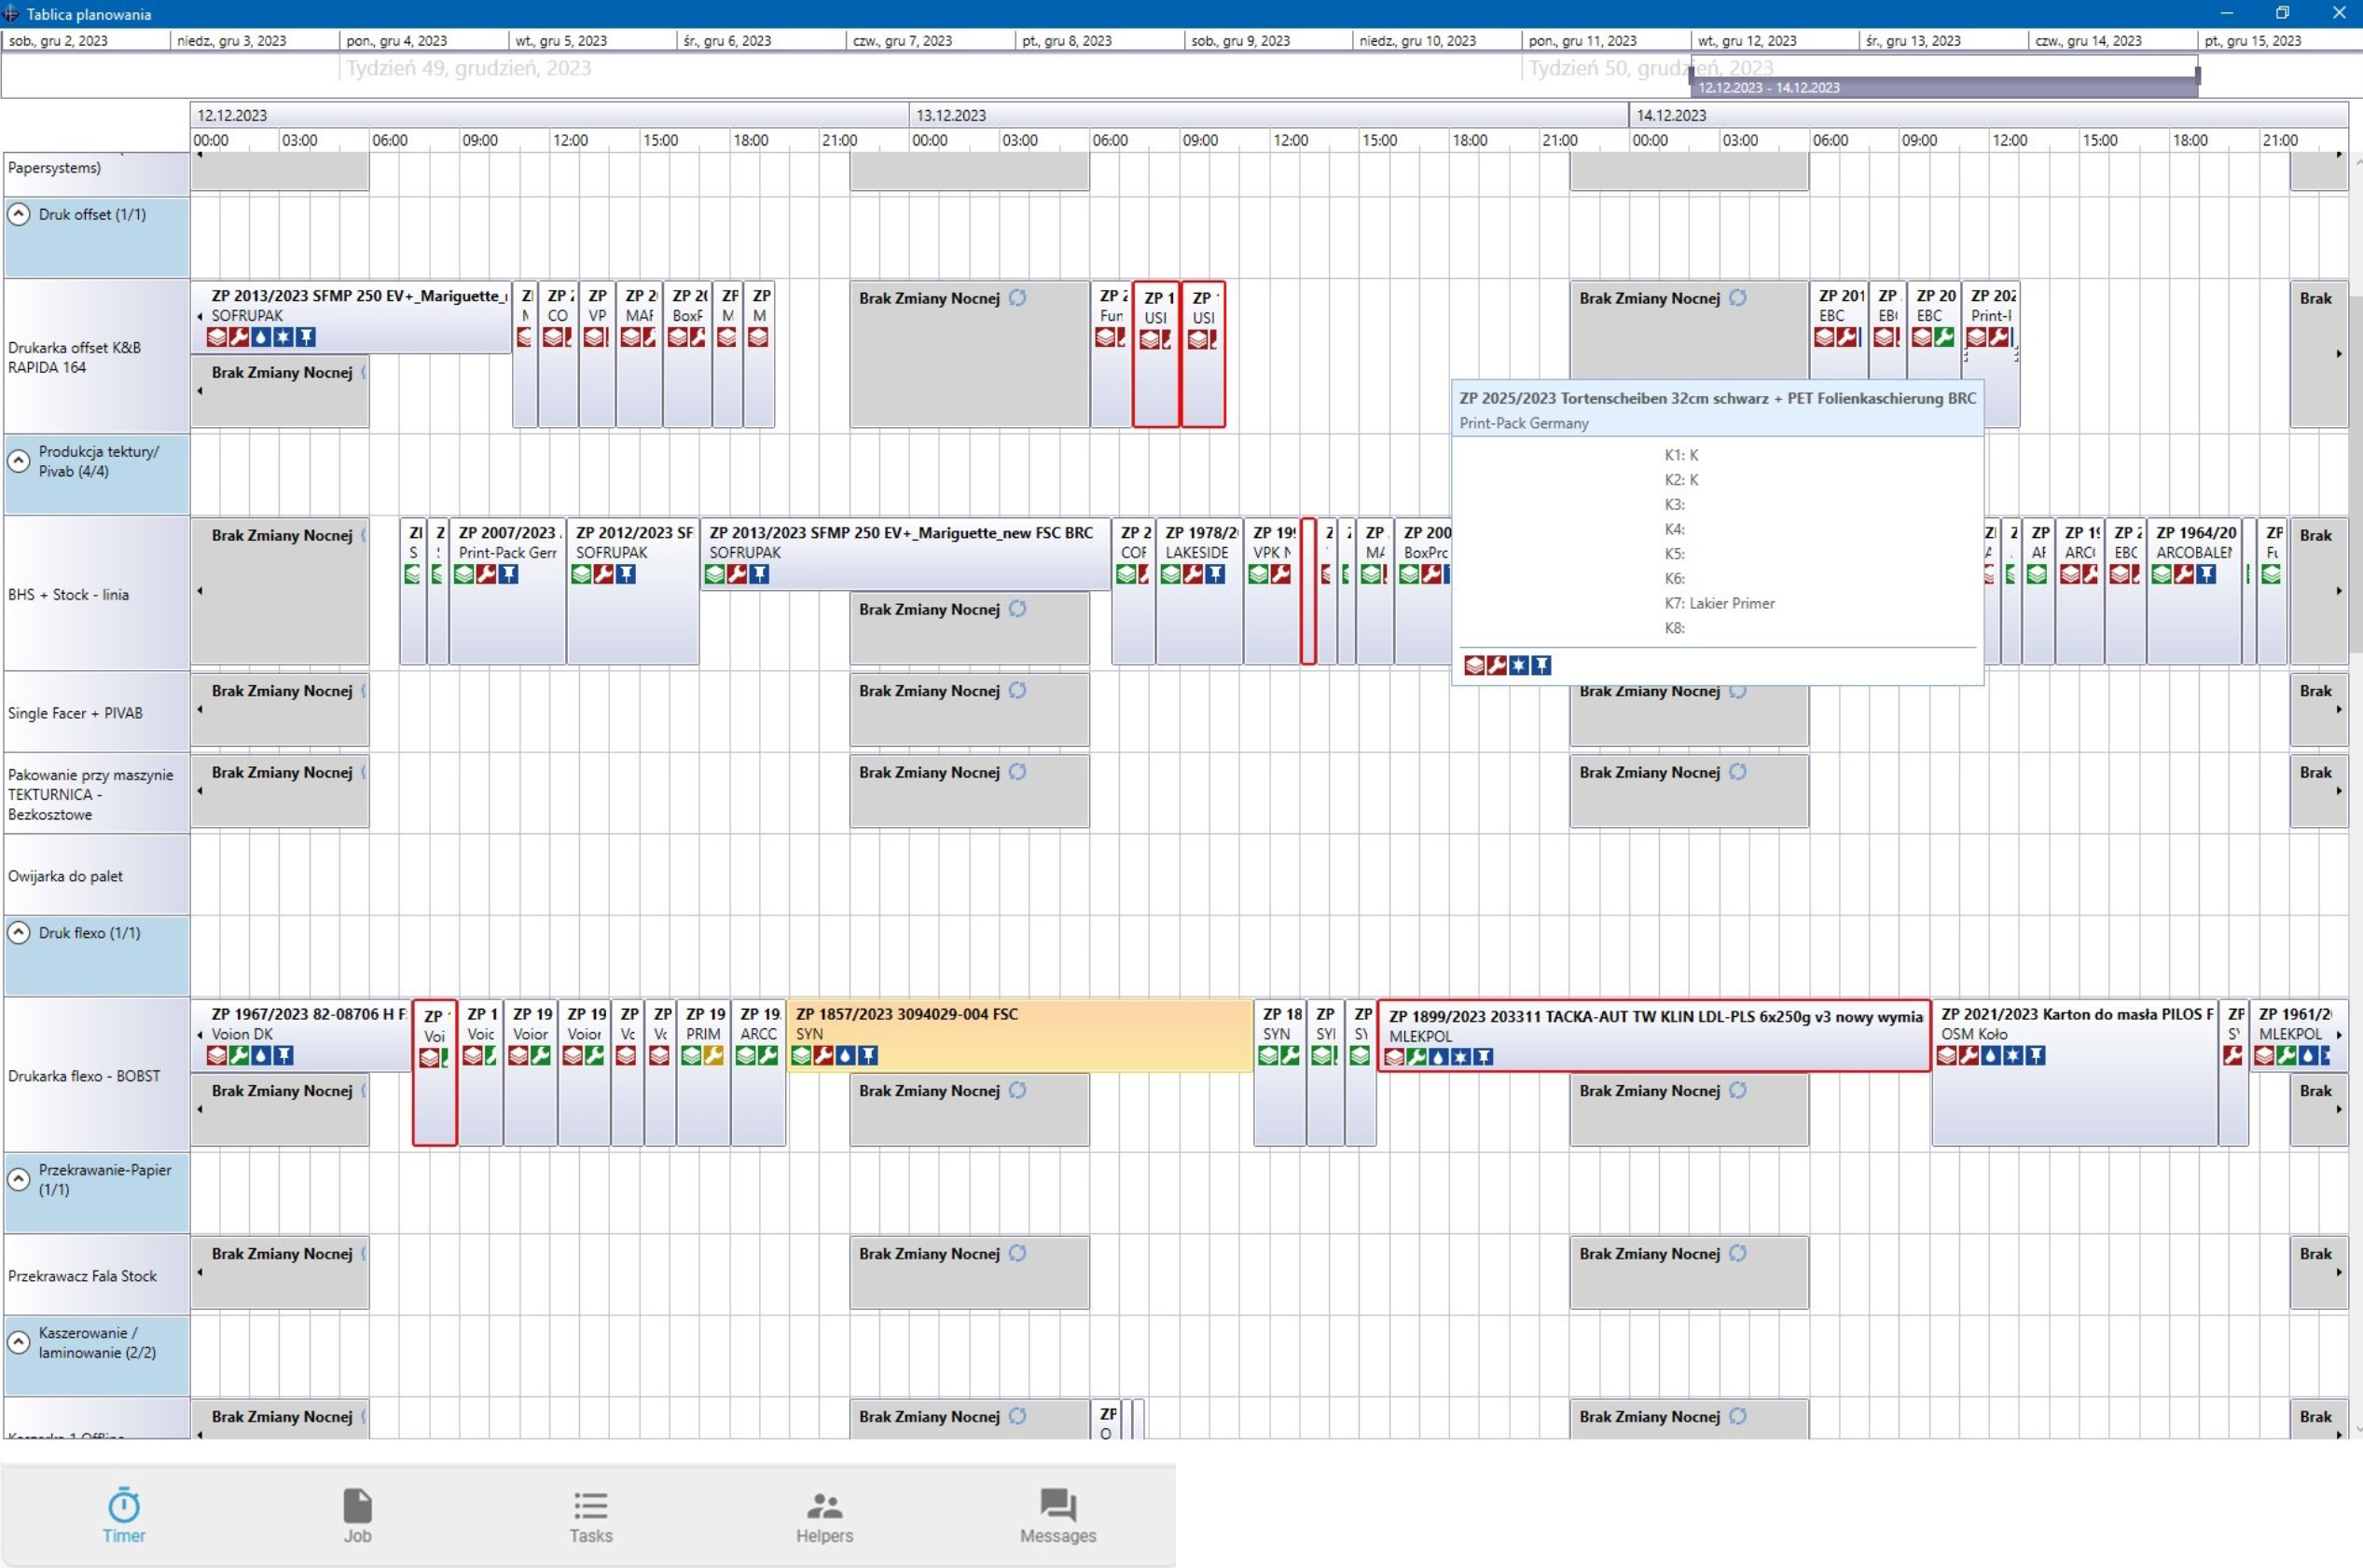Click the 13.12.2023 day header
Screen dimensions: 2363x1568
coord(950,115)
